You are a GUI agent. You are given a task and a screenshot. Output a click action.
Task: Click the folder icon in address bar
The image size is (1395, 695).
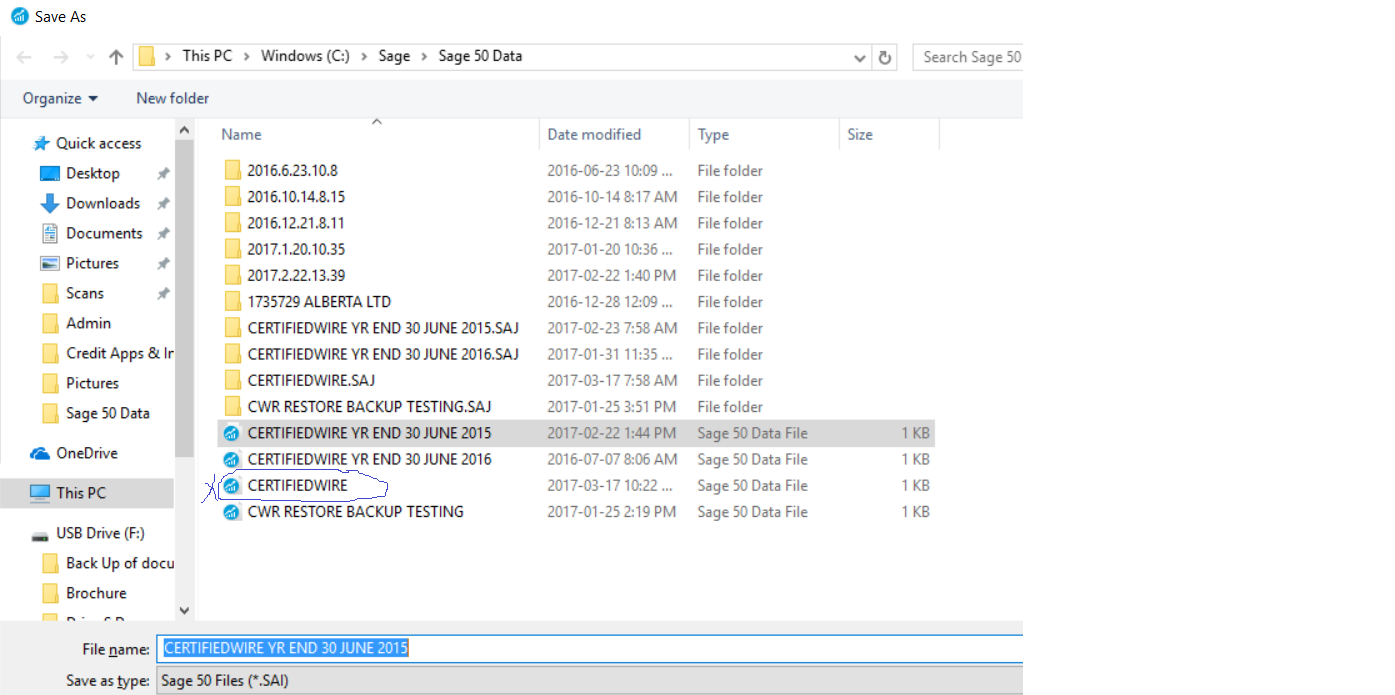click(x=147, y=56)
